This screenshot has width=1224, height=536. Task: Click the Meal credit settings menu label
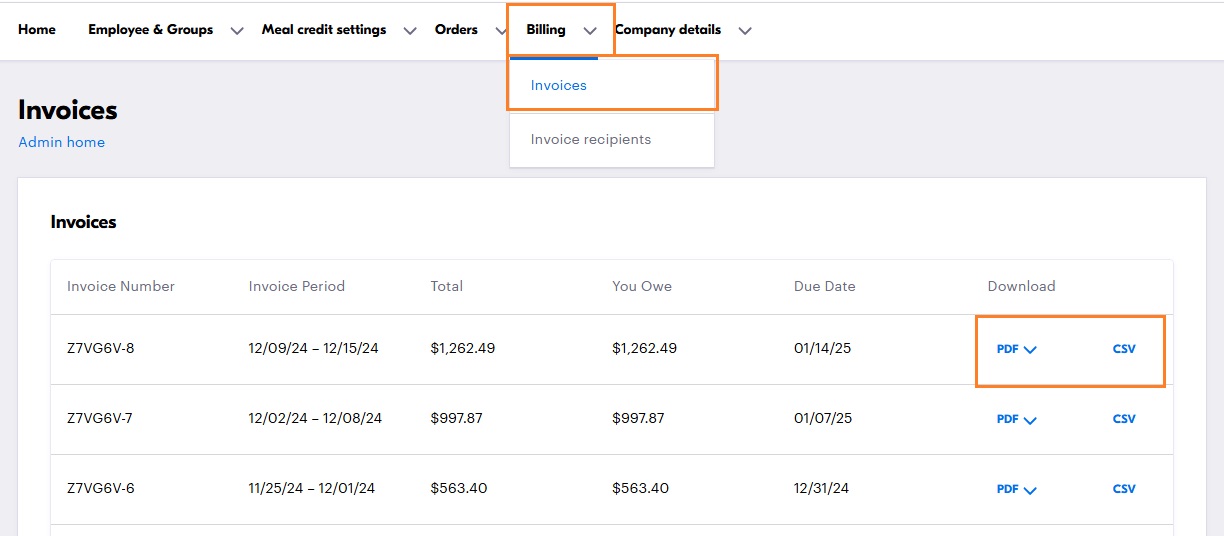pos(324,30)
